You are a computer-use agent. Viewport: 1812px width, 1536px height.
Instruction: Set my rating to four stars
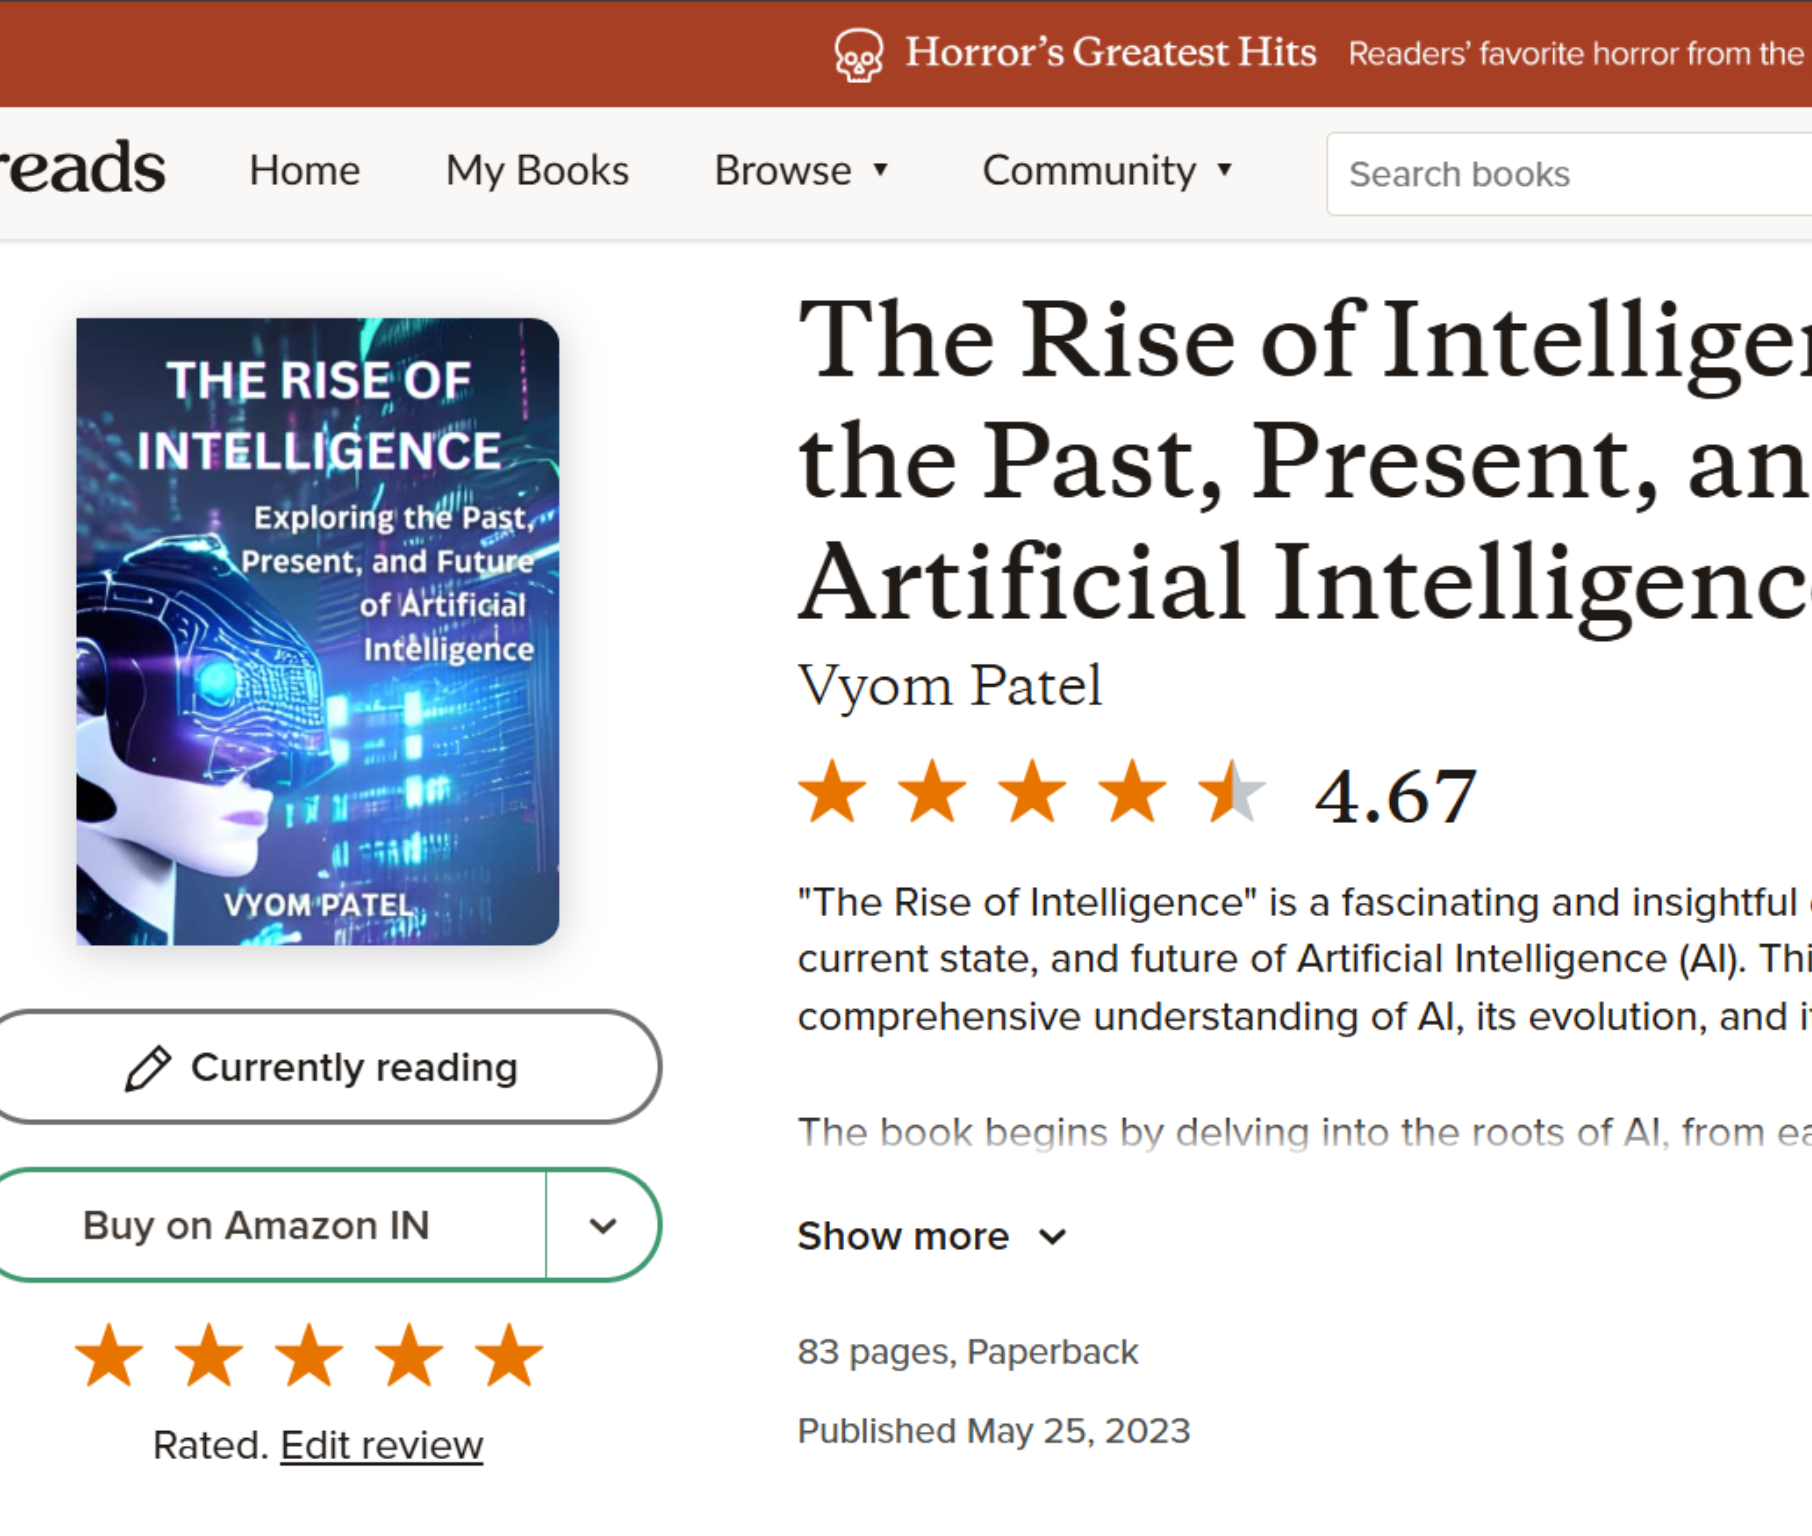coord(409,1356)
